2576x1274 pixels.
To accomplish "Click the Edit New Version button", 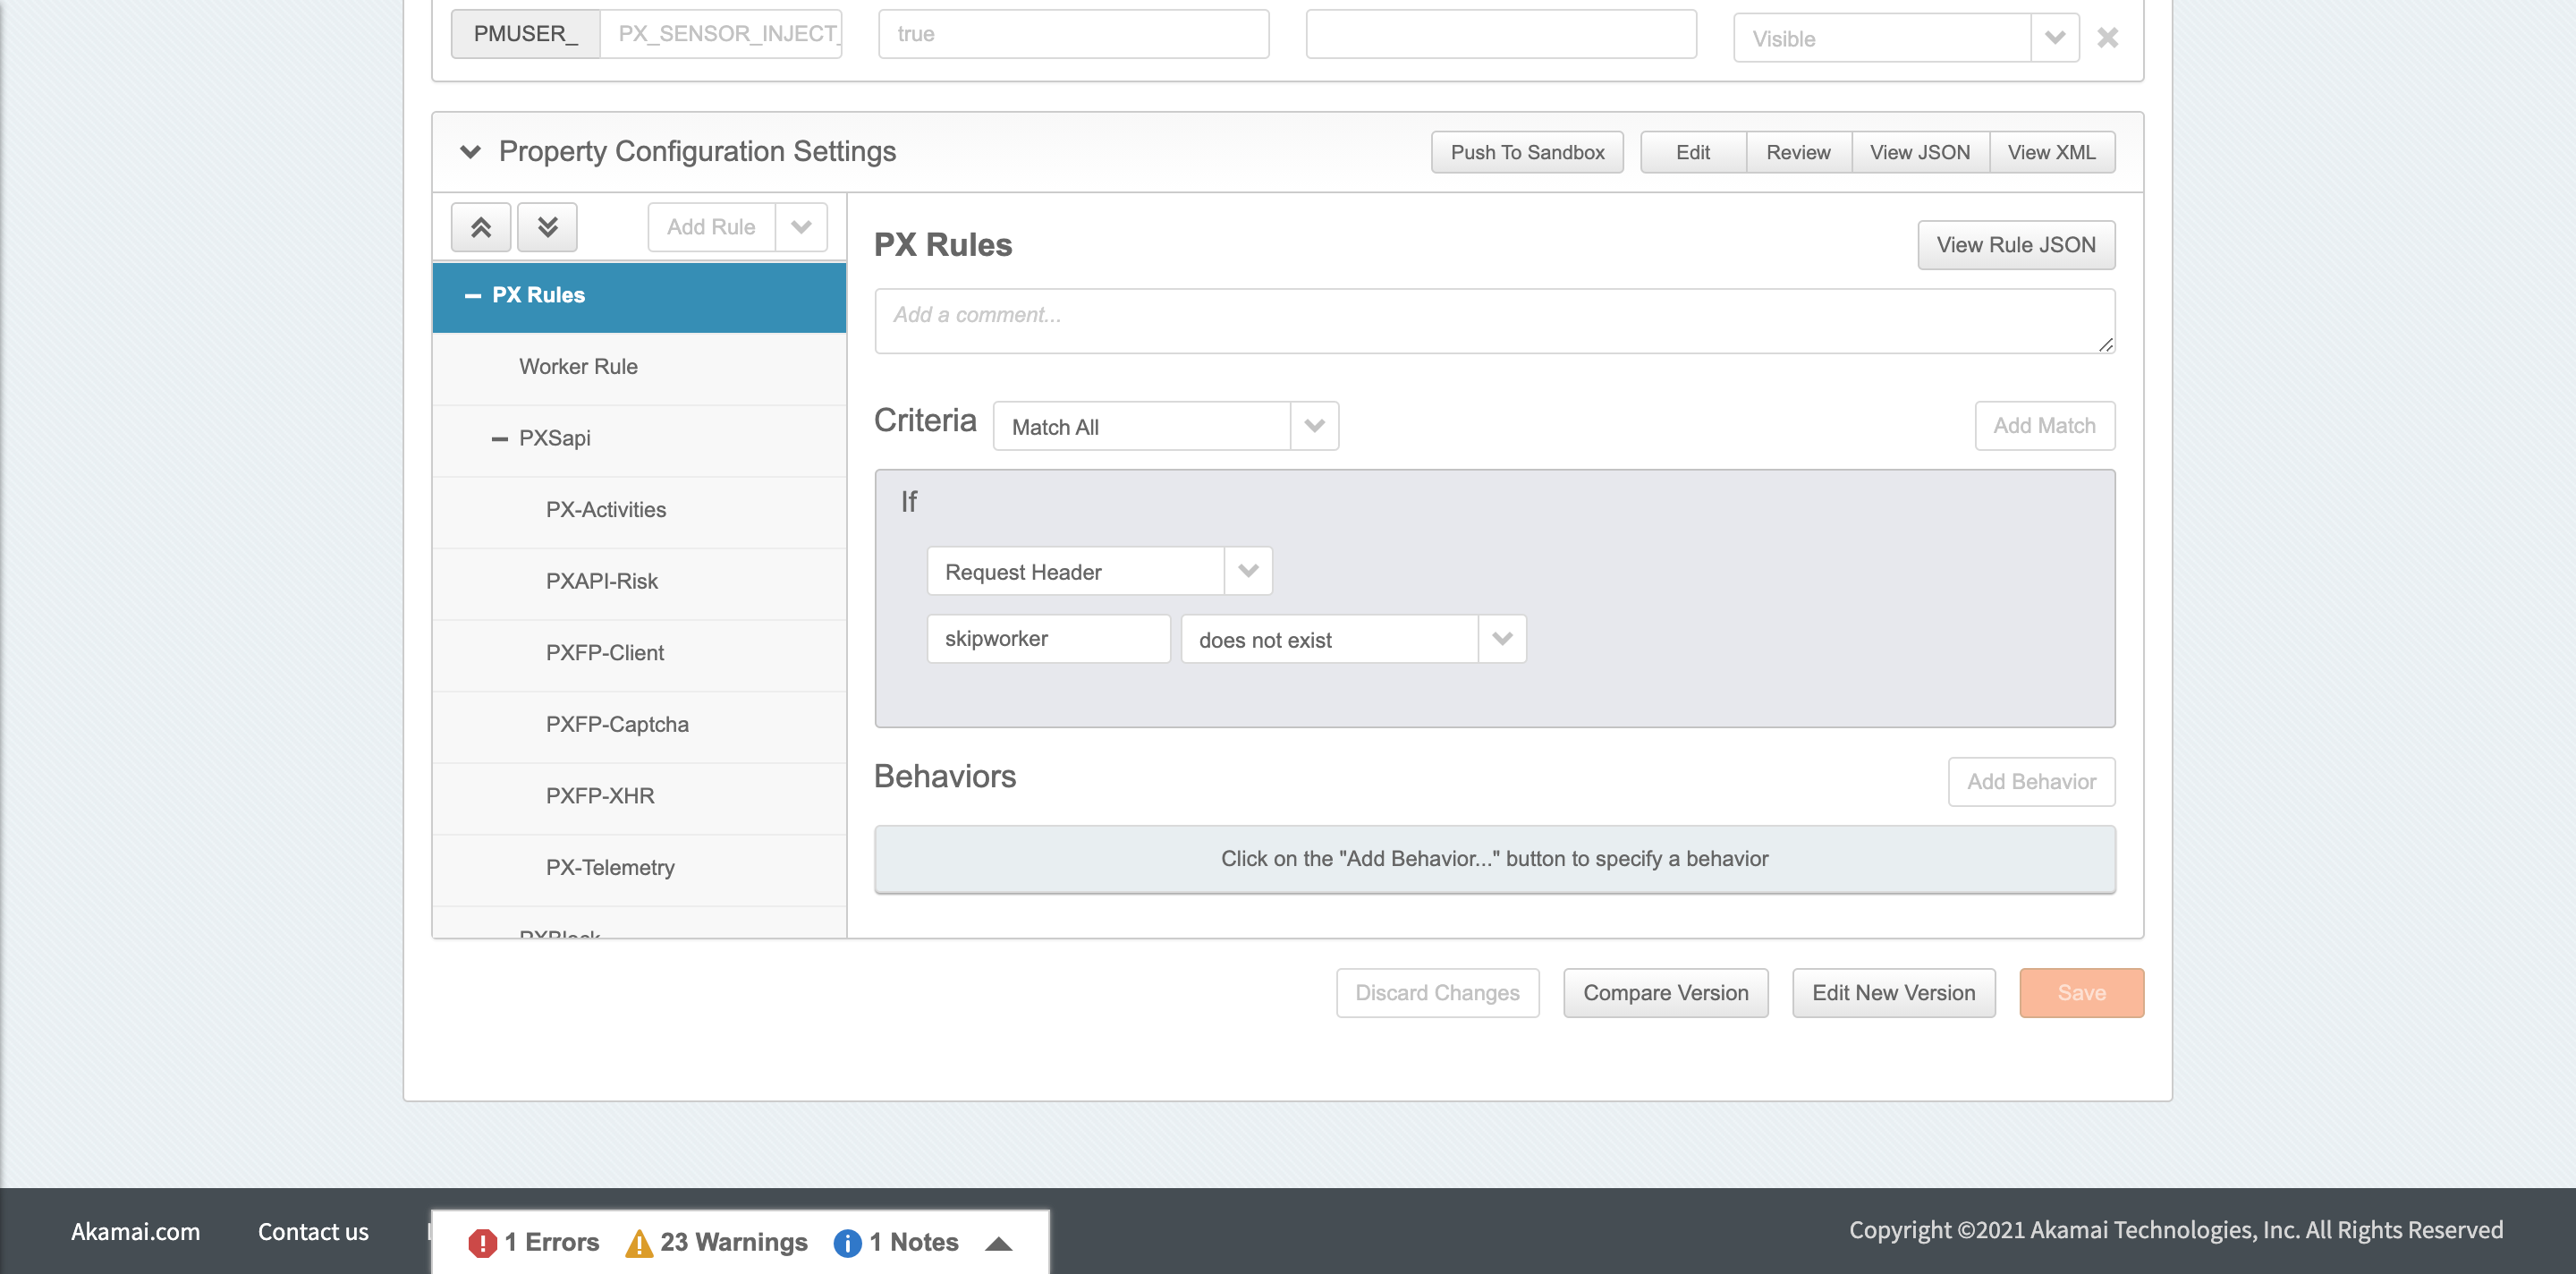I will point(1893,993).
